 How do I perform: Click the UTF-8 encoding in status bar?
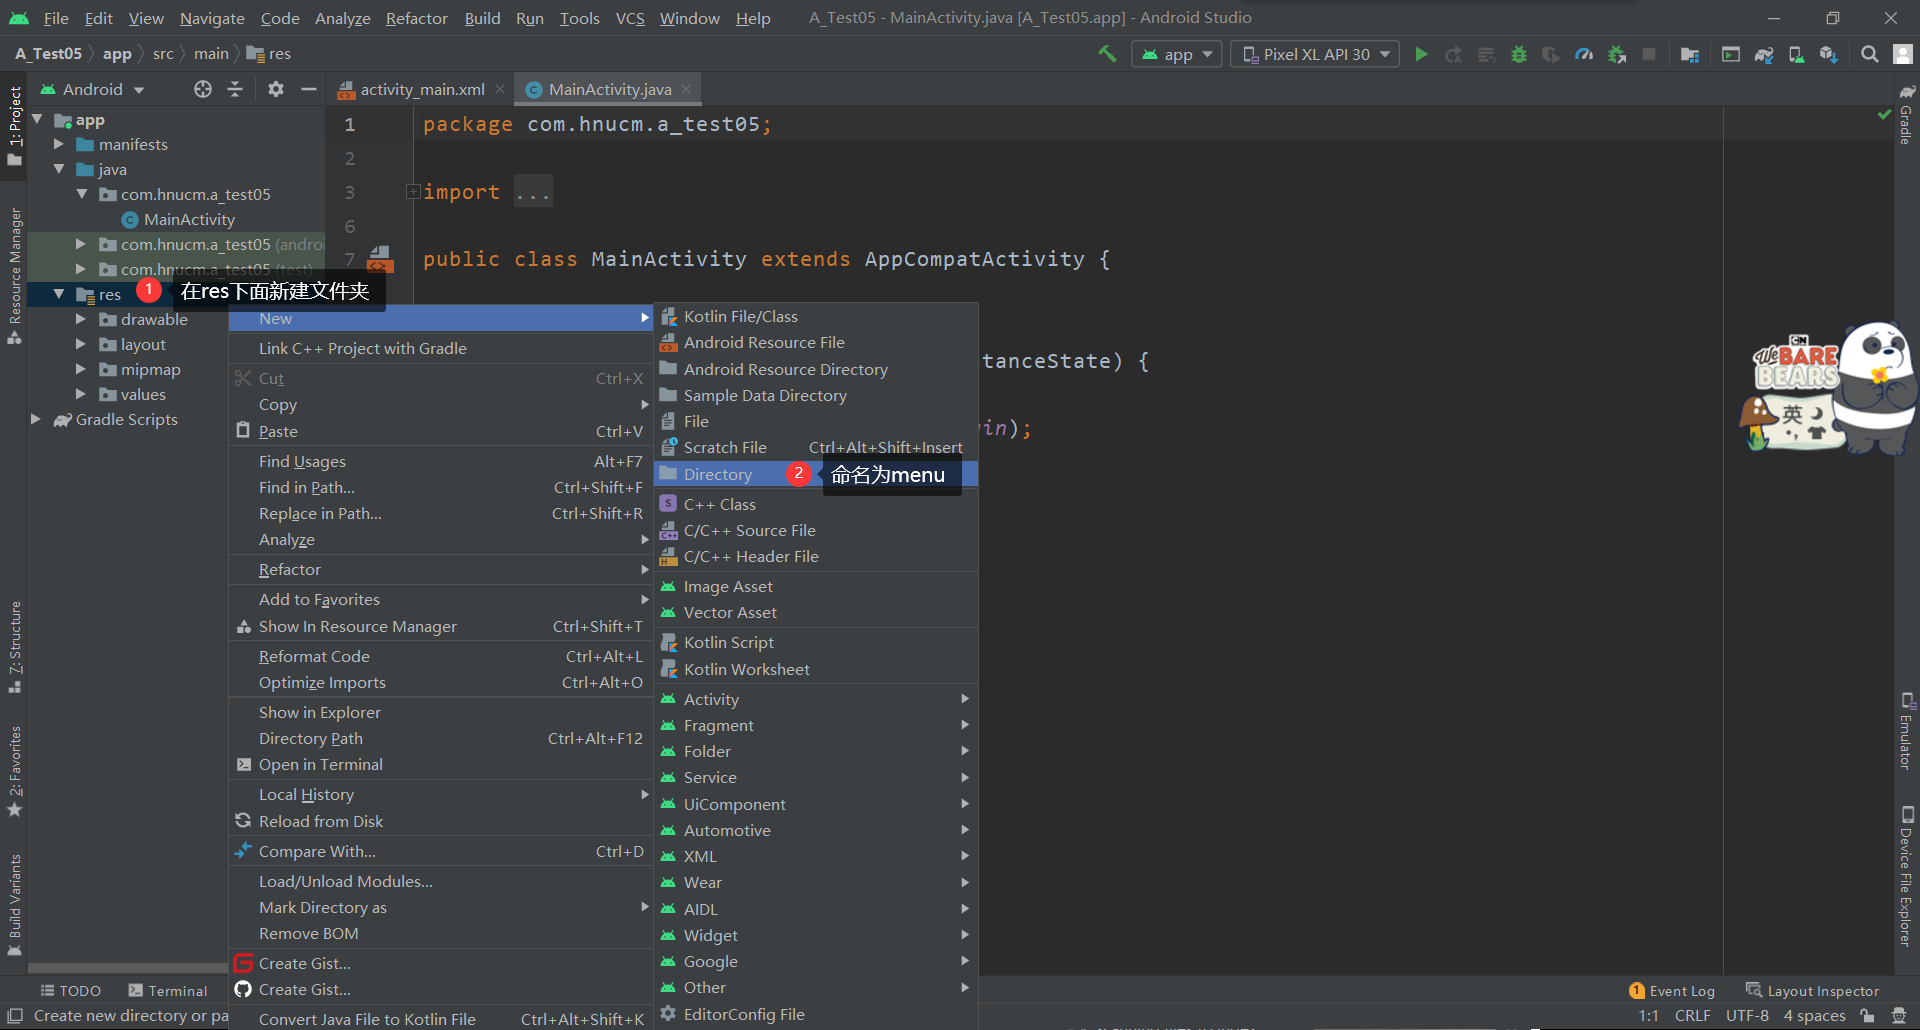pyautogui.click(x=1747, y=1016)
